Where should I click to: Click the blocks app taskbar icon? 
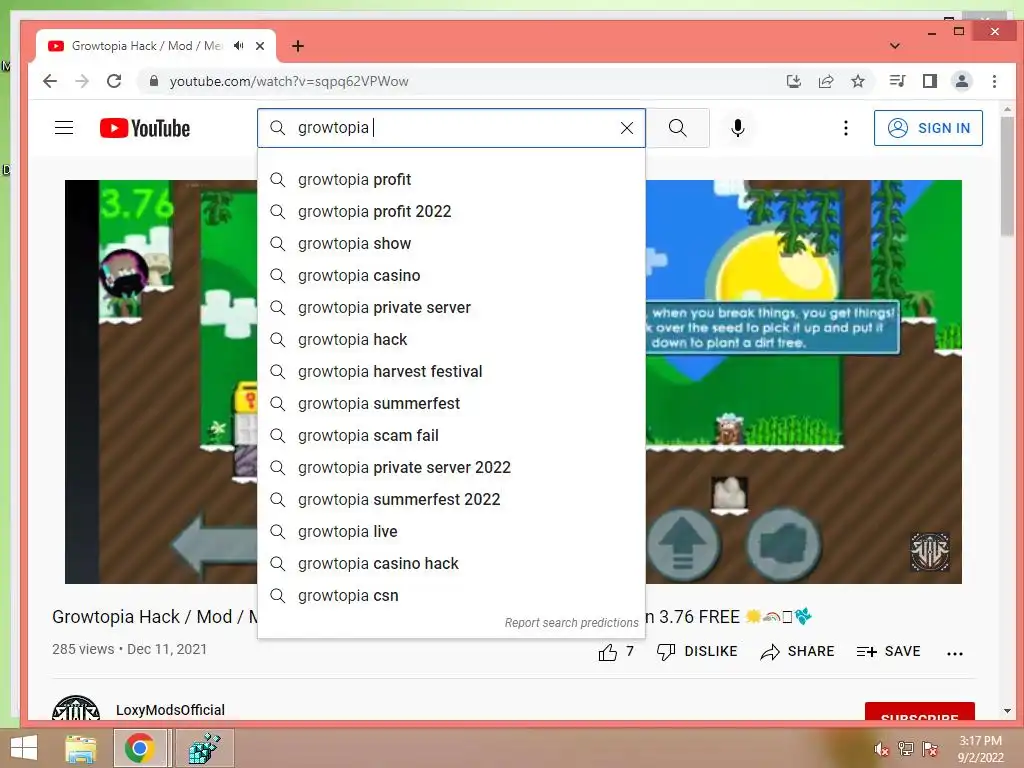coord(204,748)
